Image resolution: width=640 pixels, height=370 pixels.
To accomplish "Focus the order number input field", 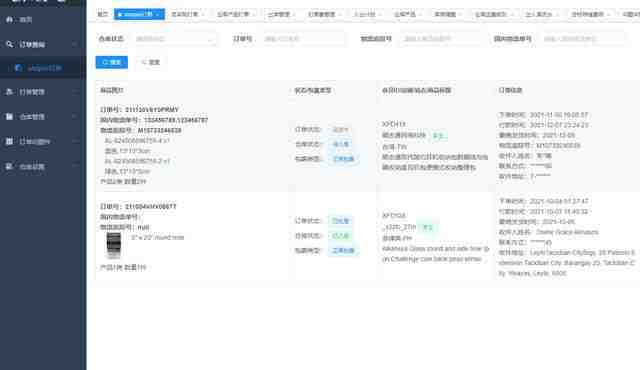I will [x=303, y=39].
